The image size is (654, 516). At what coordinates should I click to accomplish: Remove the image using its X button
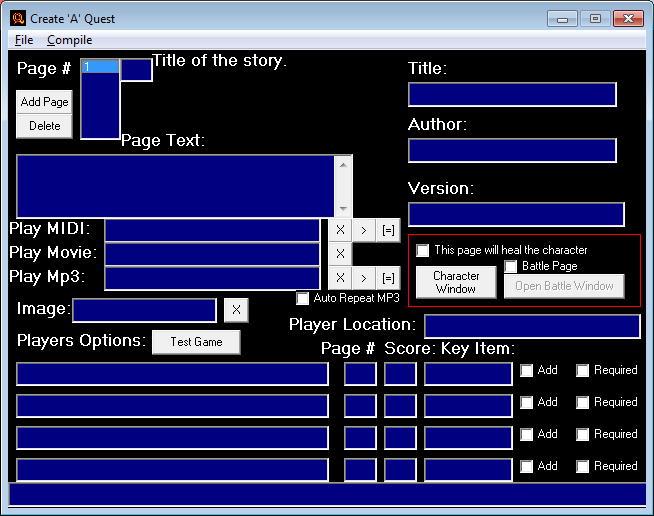point(236,310)
